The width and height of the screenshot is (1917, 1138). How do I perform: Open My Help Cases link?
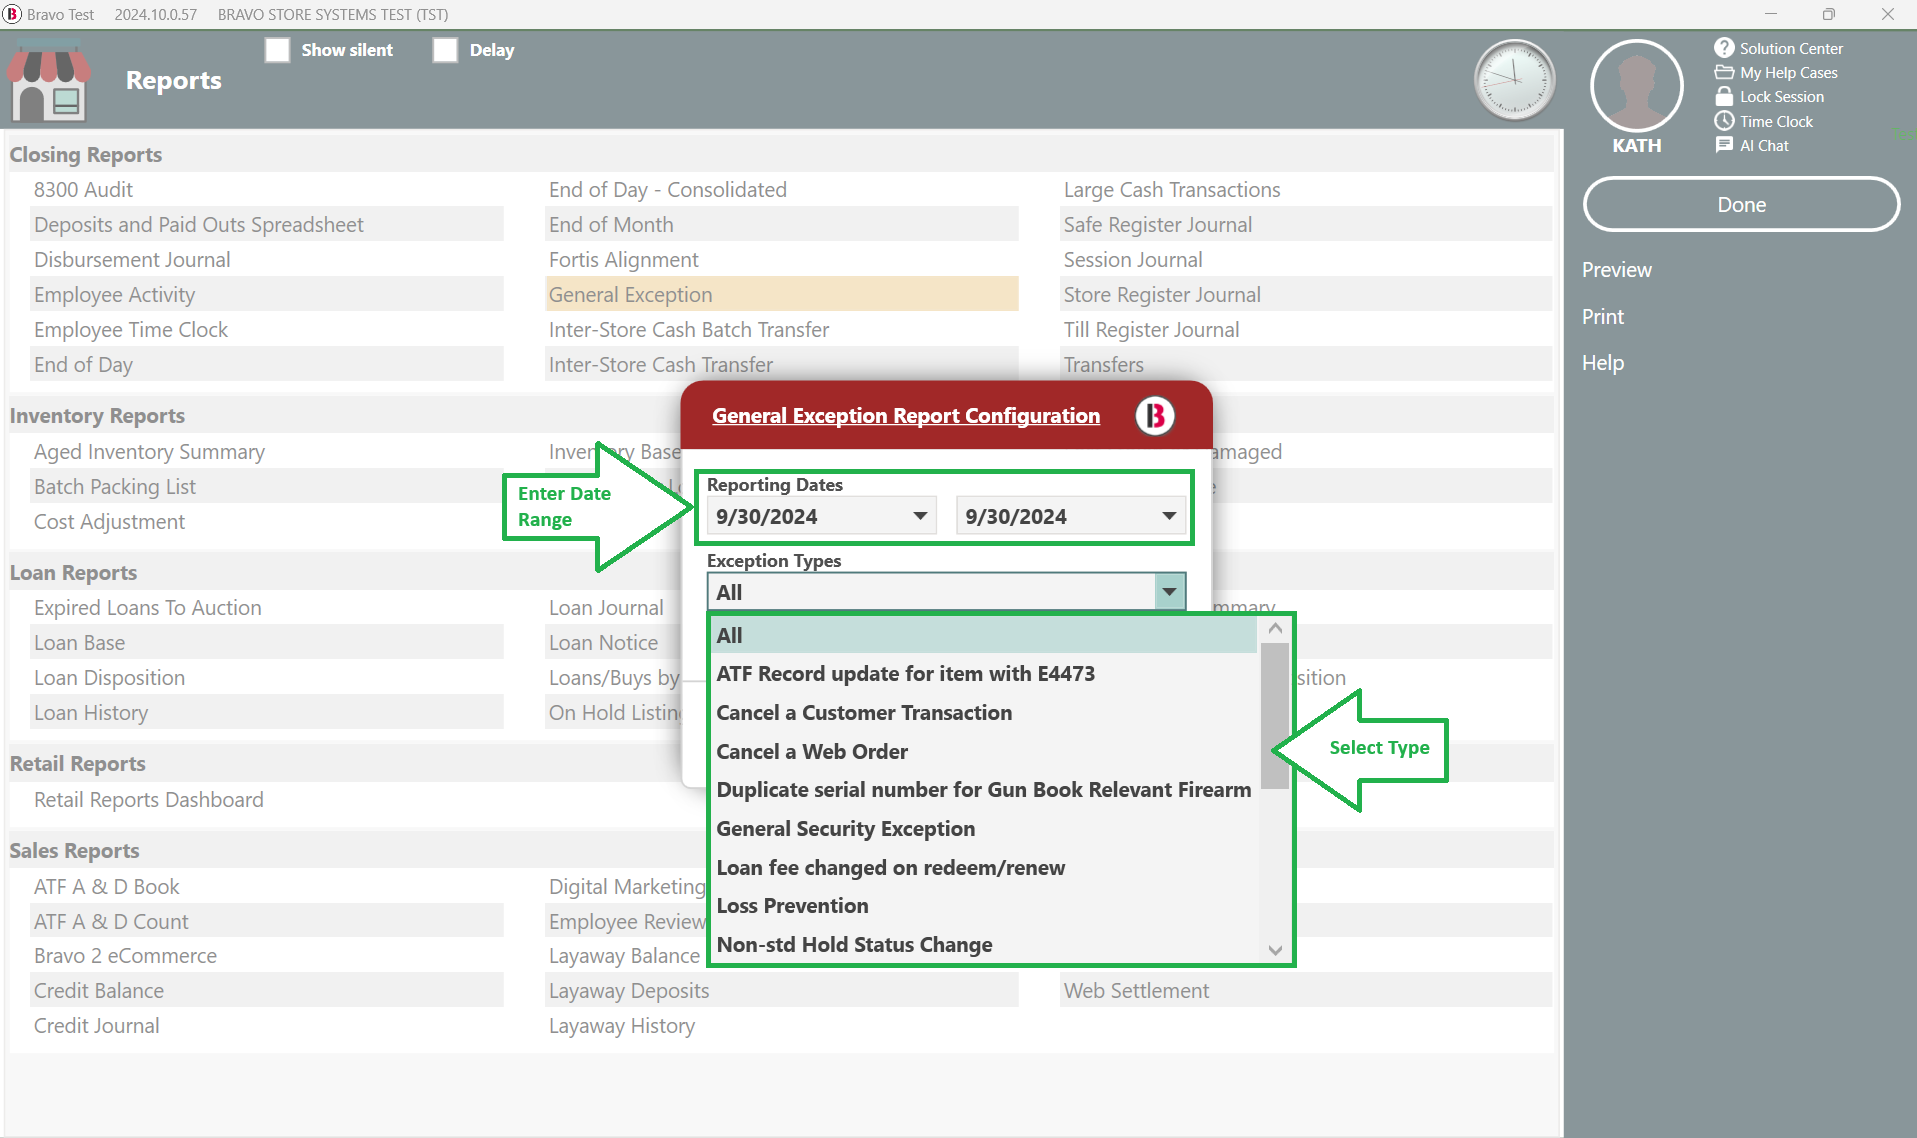pyautogui.click(x=1788, y=72)
